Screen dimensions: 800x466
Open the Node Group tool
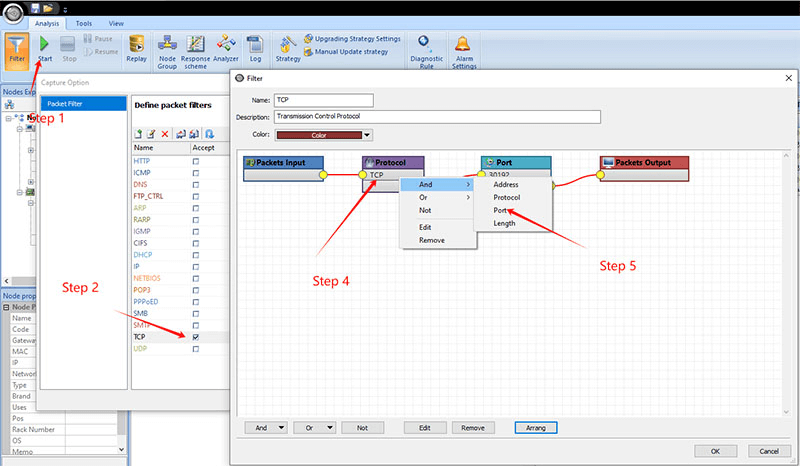pyautogui.click(x=167, y=45)
